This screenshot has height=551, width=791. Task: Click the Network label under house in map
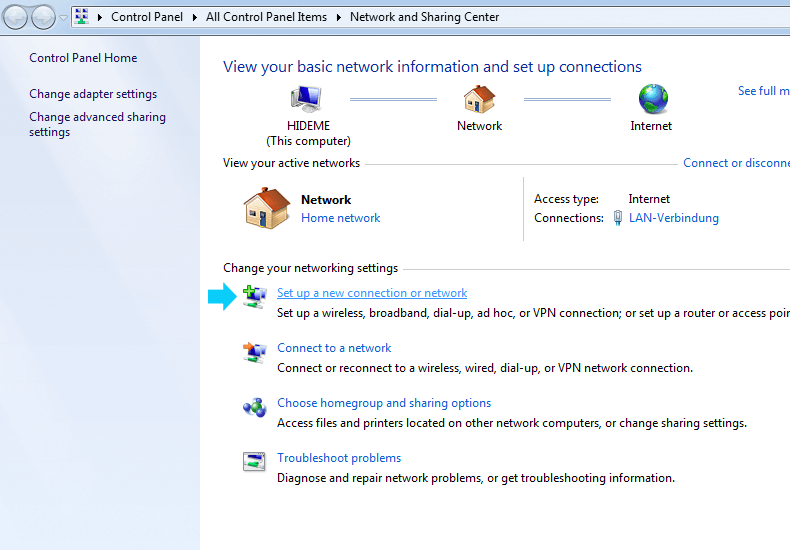479,126
